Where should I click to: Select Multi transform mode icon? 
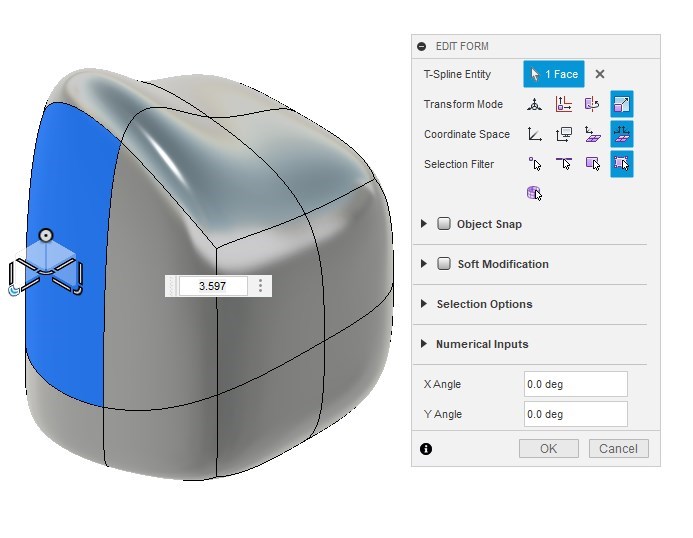(535, 104)
